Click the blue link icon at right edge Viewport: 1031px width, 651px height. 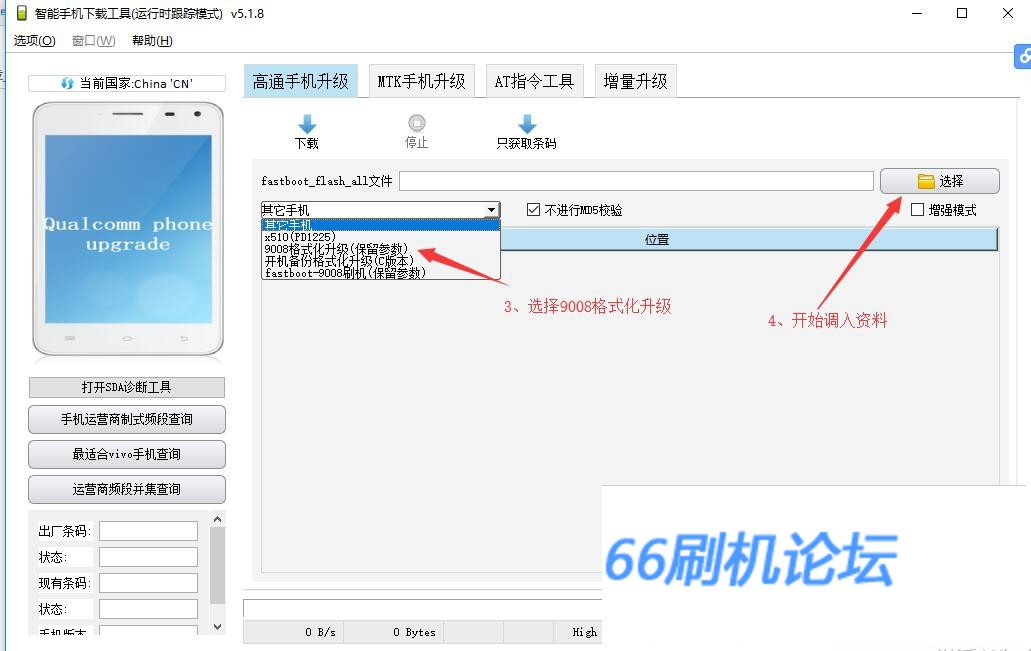click(x=1023, y=57)
